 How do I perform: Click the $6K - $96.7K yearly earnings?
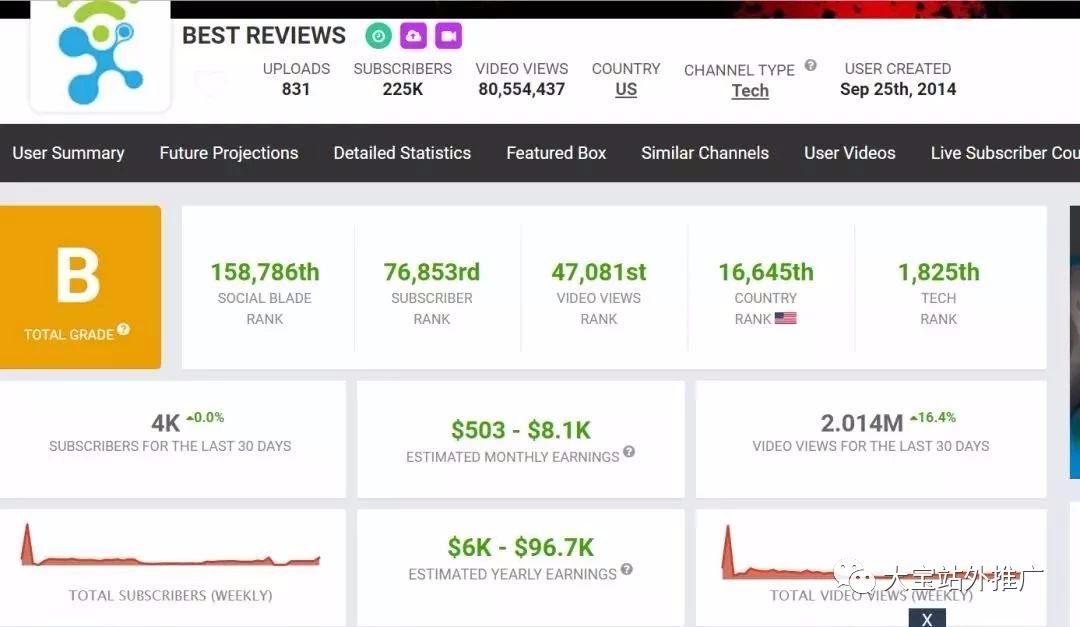coord(520,548)
